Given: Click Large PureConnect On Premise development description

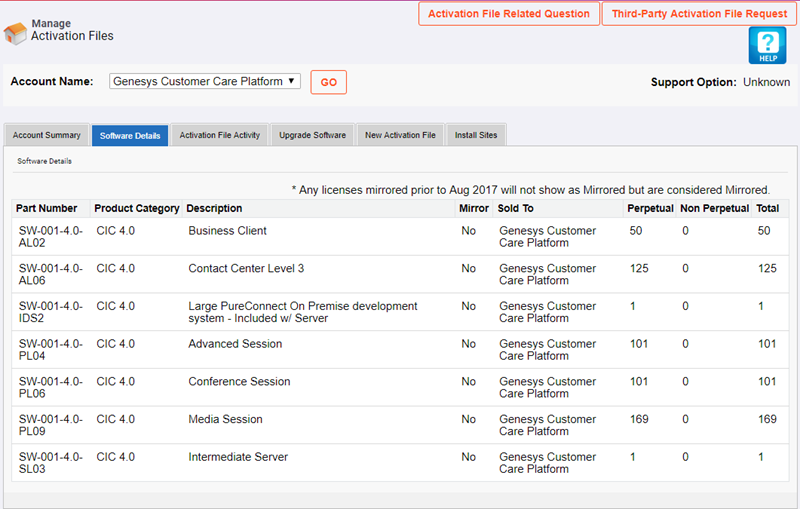Looking at the screenshot, I should [x=303, y=312].
